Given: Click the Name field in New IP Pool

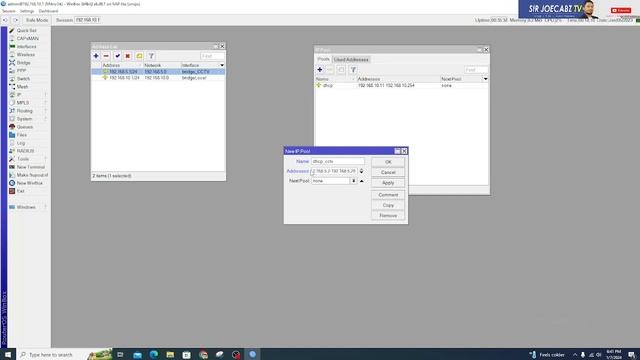Looking at the screenshot, I should click(338, 162).
